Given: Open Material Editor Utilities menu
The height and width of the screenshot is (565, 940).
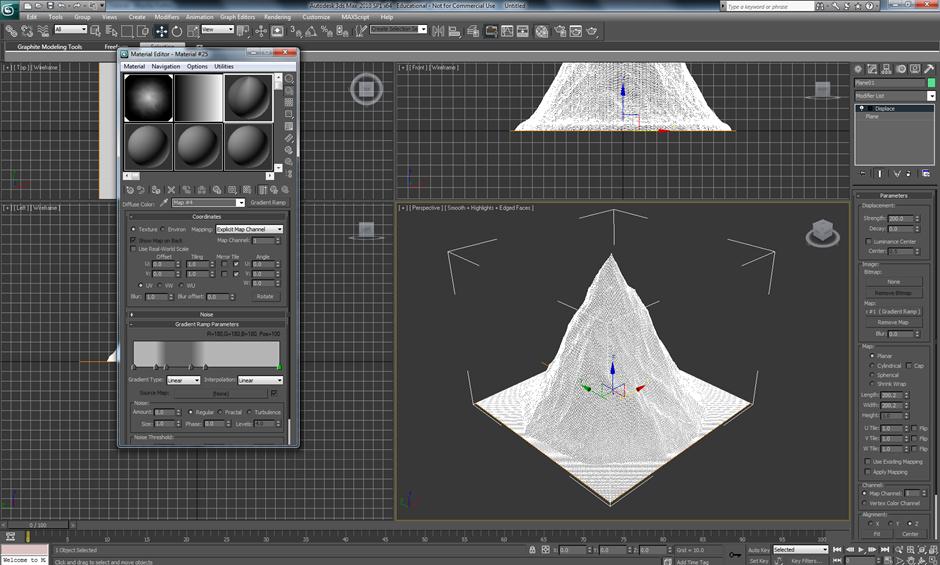Looking at the screenshot, I should pyautogui.click(x=224, y=66).
